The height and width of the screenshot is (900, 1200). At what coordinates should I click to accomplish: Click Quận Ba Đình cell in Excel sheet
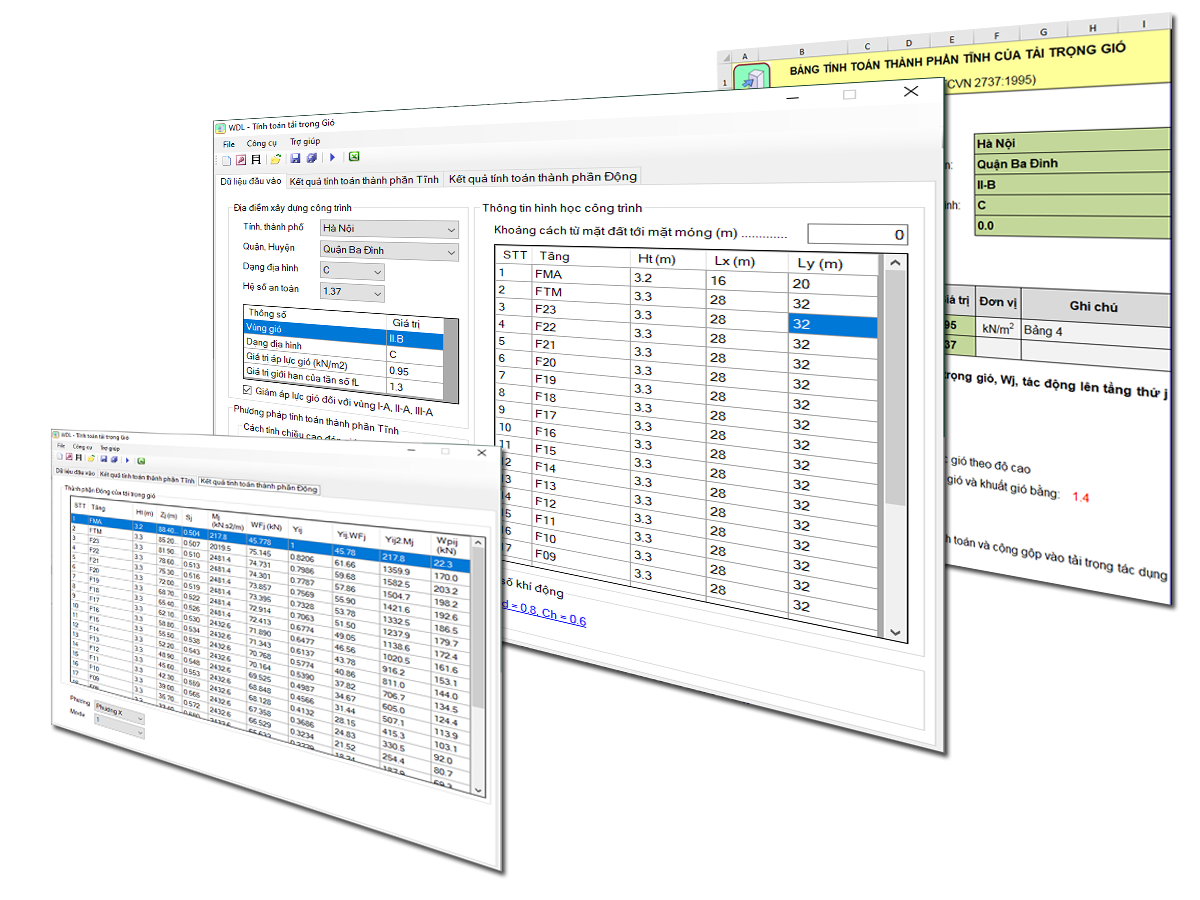click(x=1072, y=164)
